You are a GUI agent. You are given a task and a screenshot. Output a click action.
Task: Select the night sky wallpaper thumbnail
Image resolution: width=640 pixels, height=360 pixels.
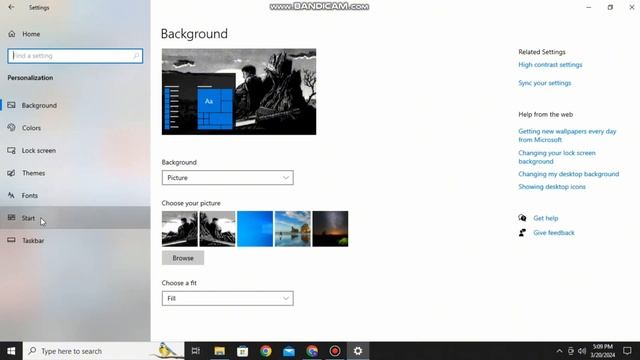(x=330, y=229)
